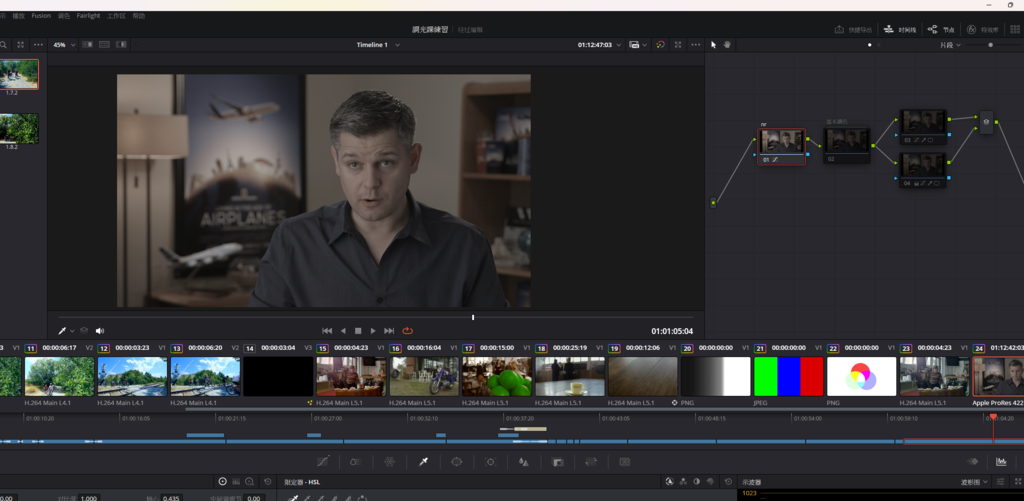
Task: Open gallery options three-dot menu
Action: point(38,45)
